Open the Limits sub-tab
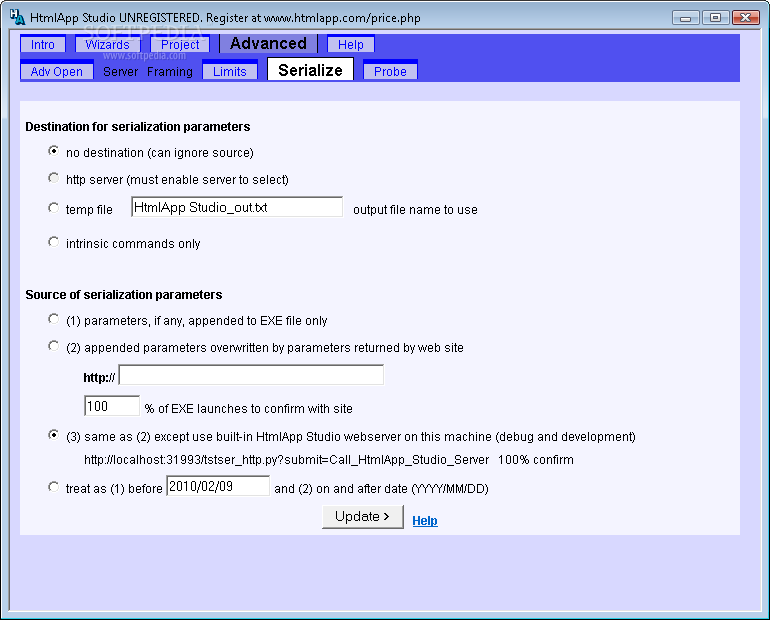770x620 pixels. [x=229, y=71]
